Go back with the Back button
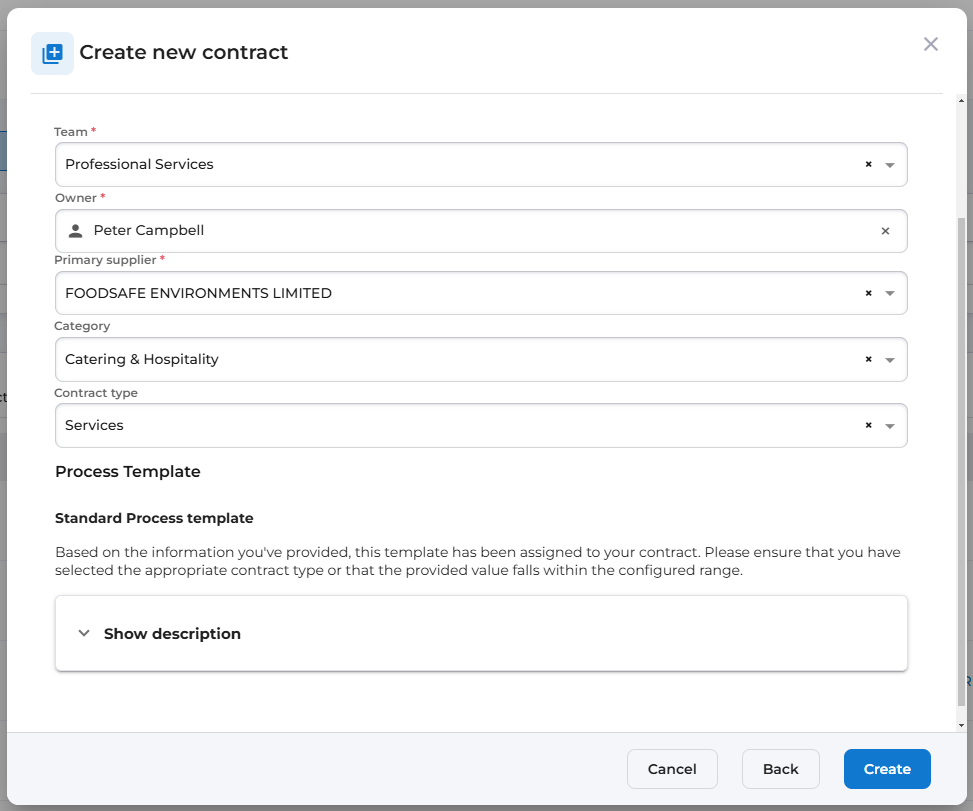Image resolution: width=973 pixels, height=811 pixels. coord(780,769)
